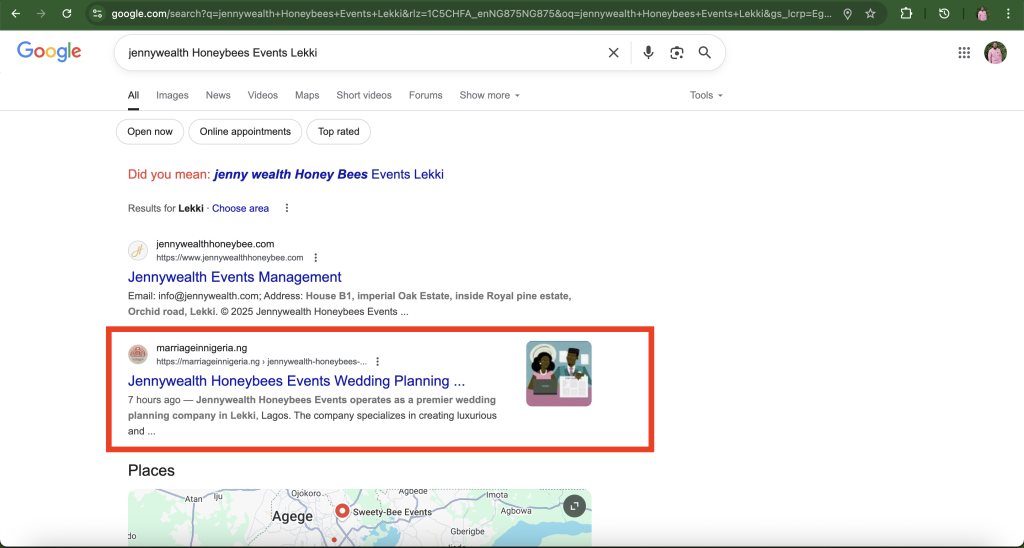This screenshot has width=1024, height=548.
Task: Toggle the Open now filter chip
Action: point(150,131)
